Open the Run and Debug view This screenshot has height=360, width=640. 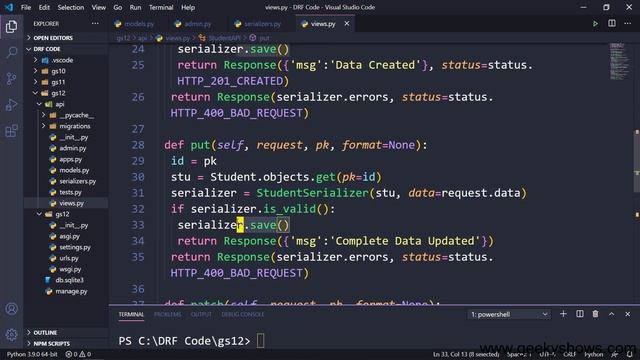(x=11, y=105)
